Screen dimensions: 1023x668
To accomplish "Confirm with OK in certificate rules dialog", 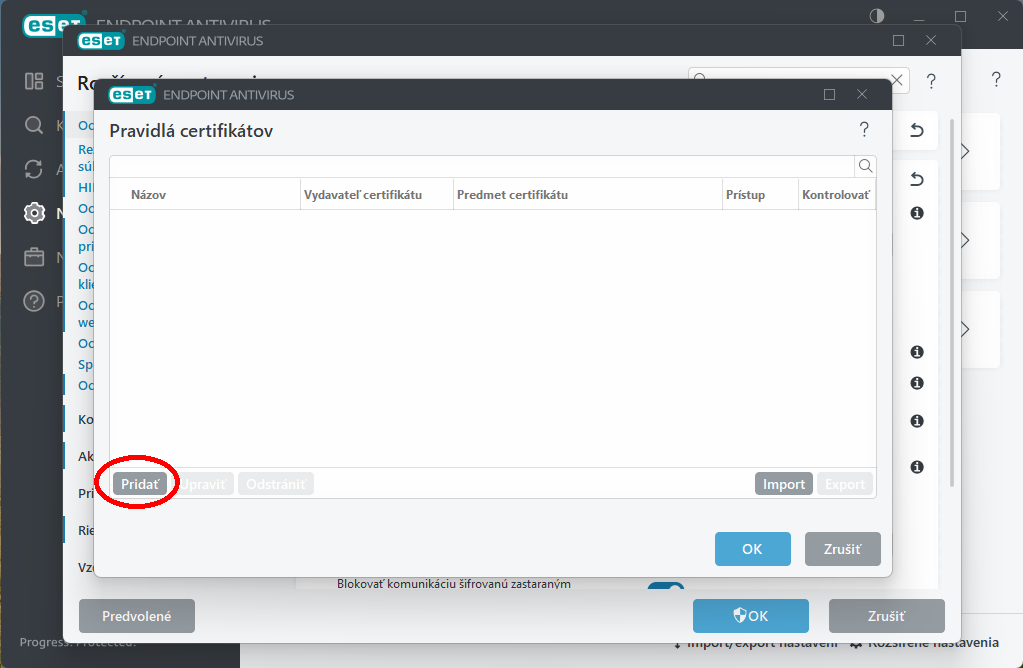I will click(x=752, y=549).
